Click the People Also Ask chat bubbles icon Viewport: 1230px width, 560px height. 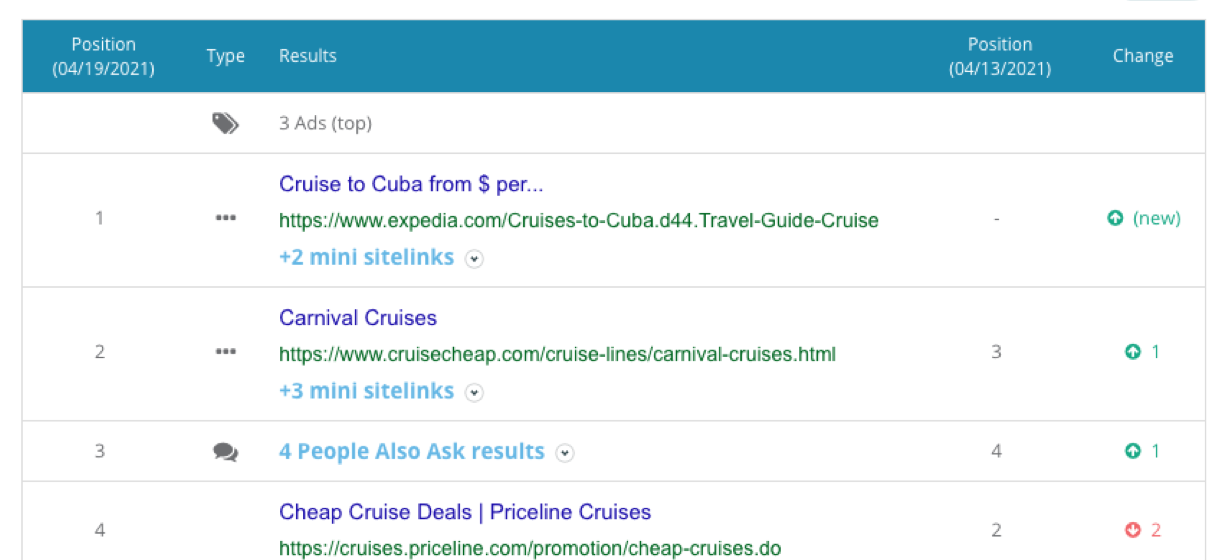226,452
